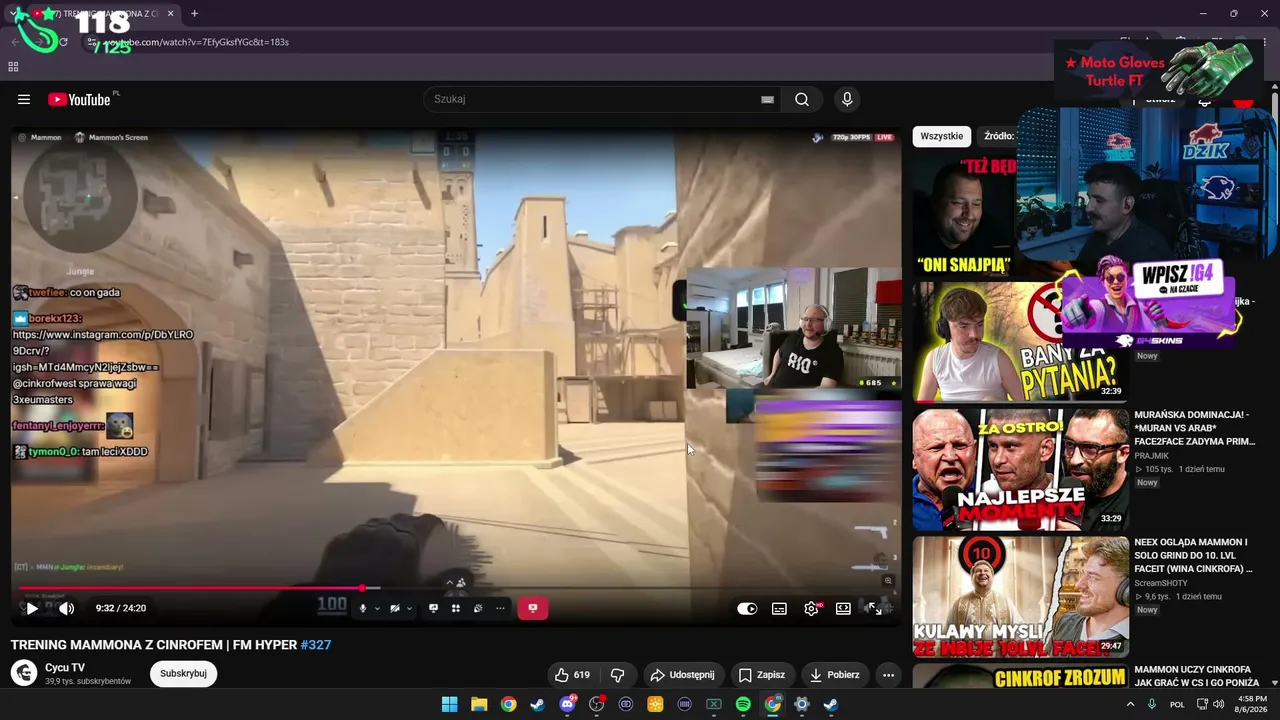Enter fullscreen video mode
The image size is (1280, 720).
pos(874,608)
